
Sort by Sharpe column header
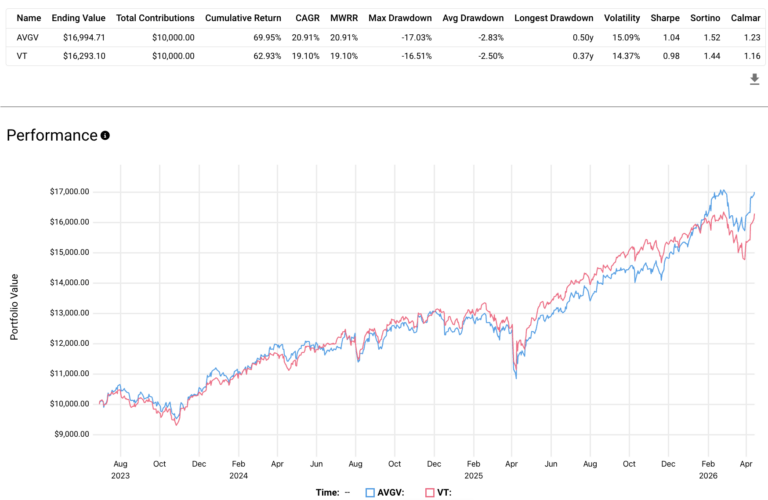(665, 18)
